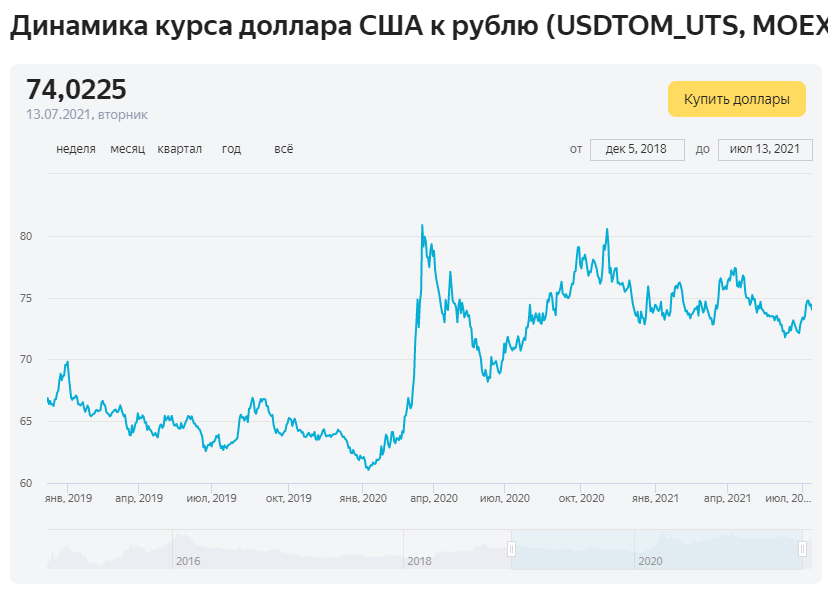Viewport: 828px width, 596px height.
Task: Open the end date field июл 13, 2021
Action: coord(765,149)
